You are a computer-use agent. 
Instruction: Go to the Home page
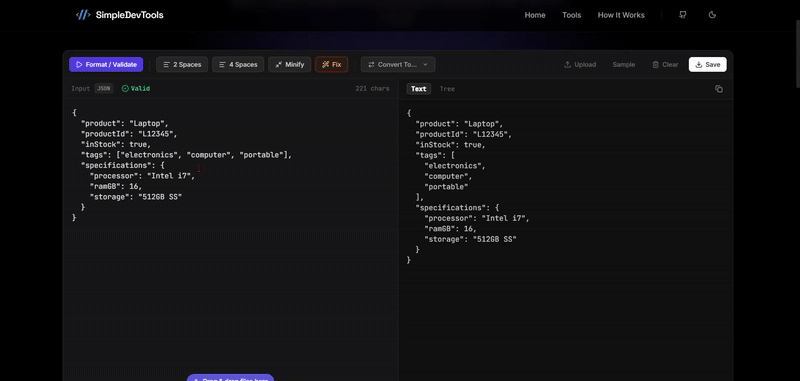point(535,15)
